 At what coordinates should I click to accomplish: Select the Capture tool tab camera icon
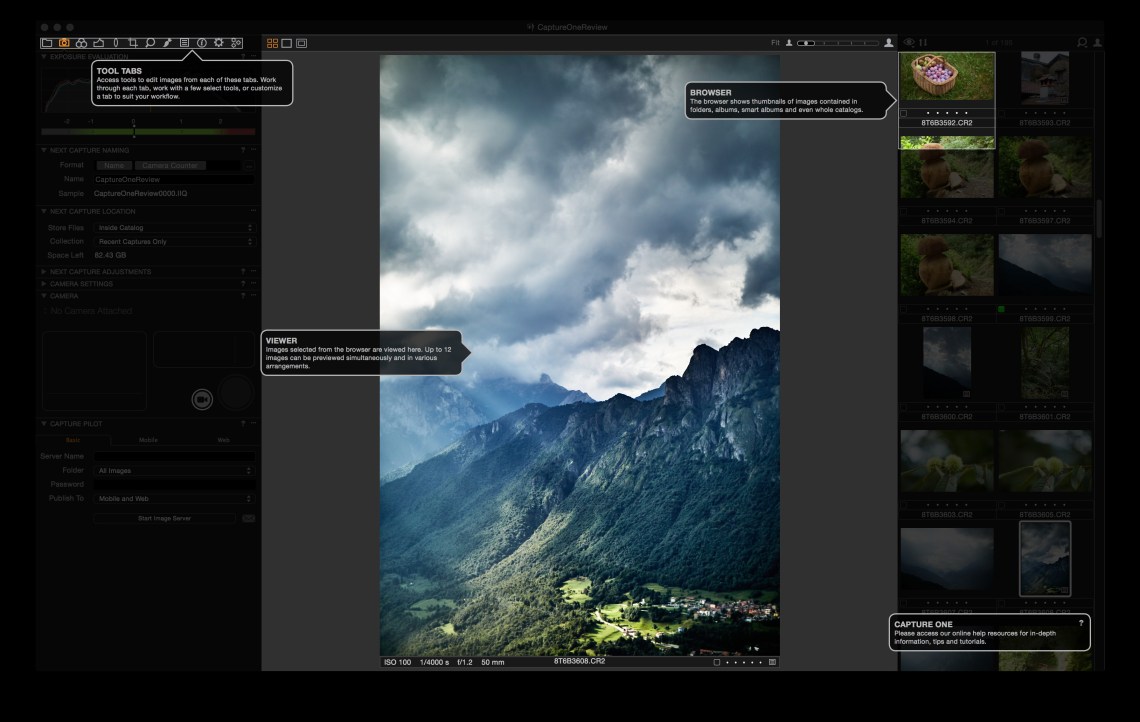tap(64, 43)
